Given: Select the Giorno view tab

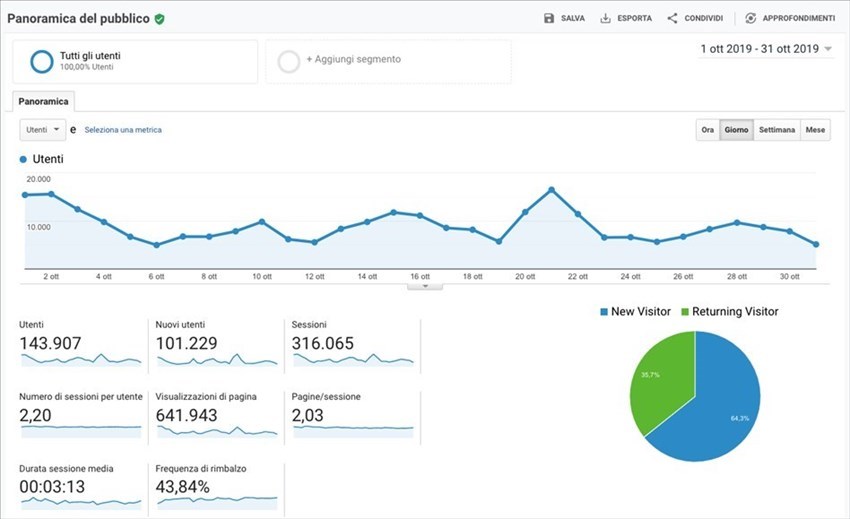Looking at the screenshot, I should click(736, 130).
